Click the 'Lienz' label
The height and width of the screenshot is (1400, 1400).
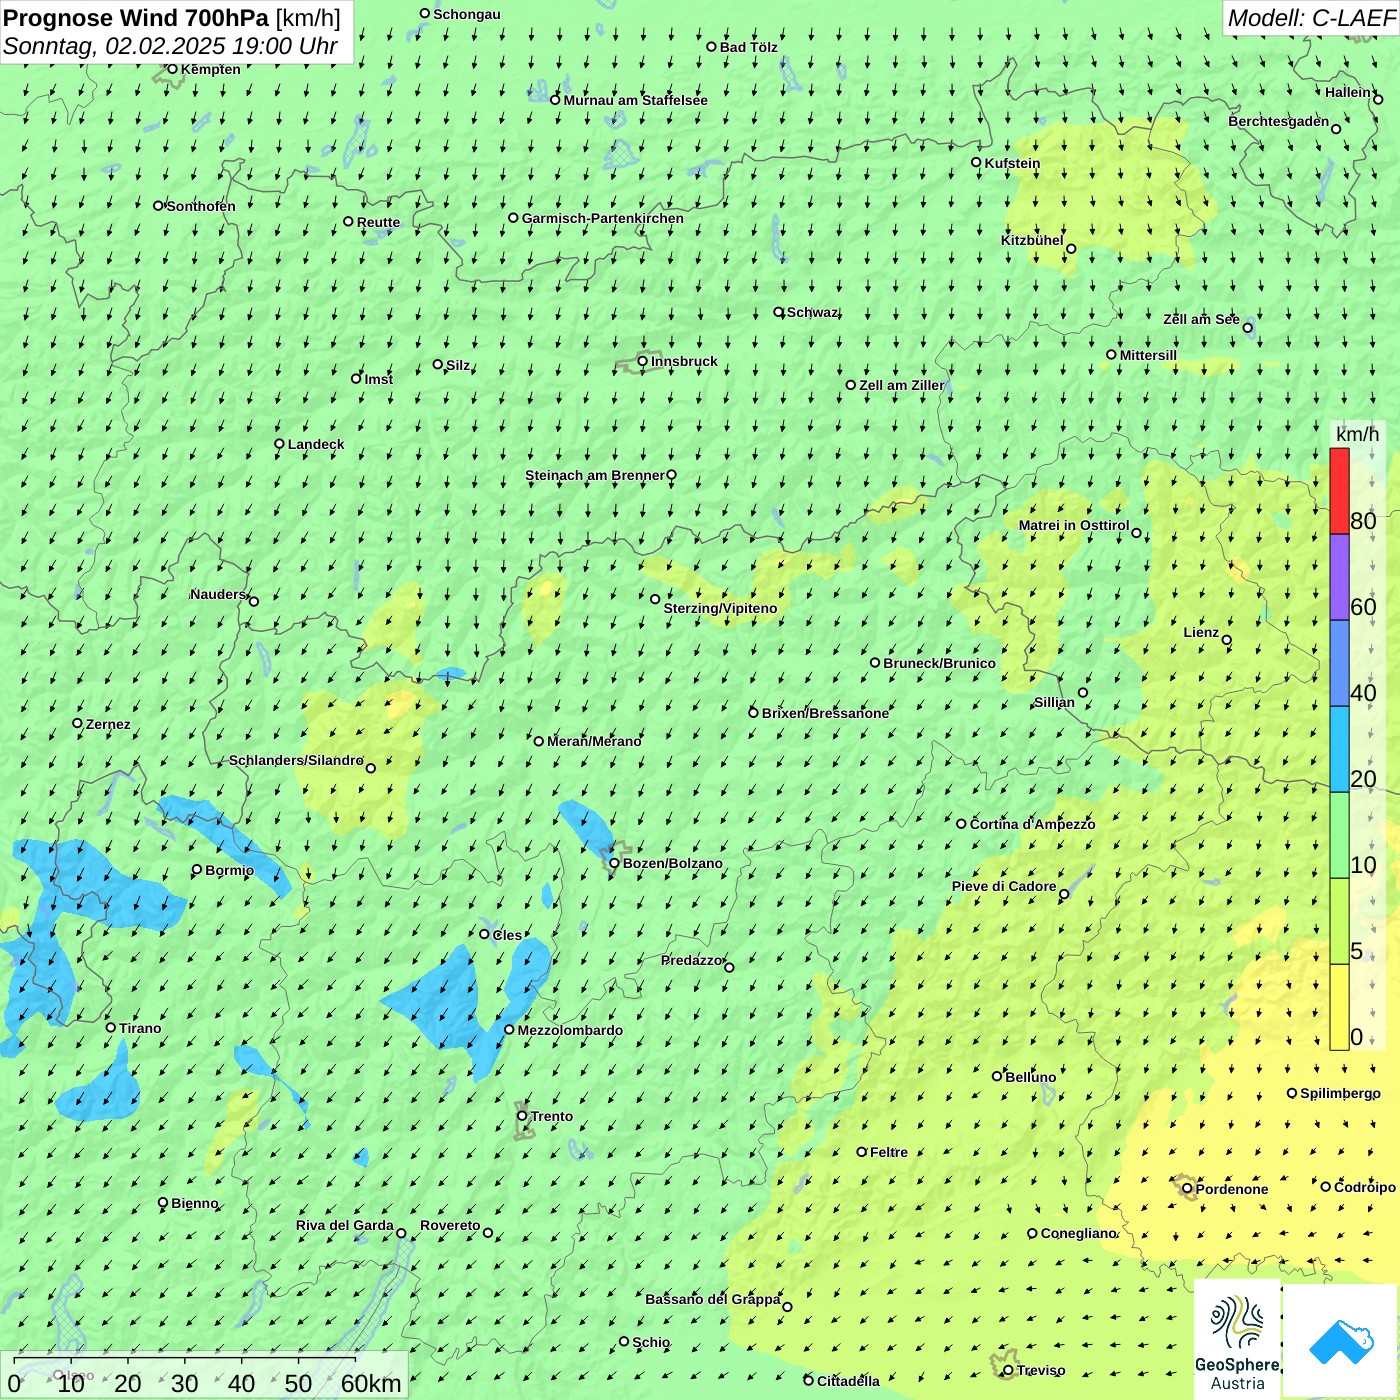tap(1201, 632)
